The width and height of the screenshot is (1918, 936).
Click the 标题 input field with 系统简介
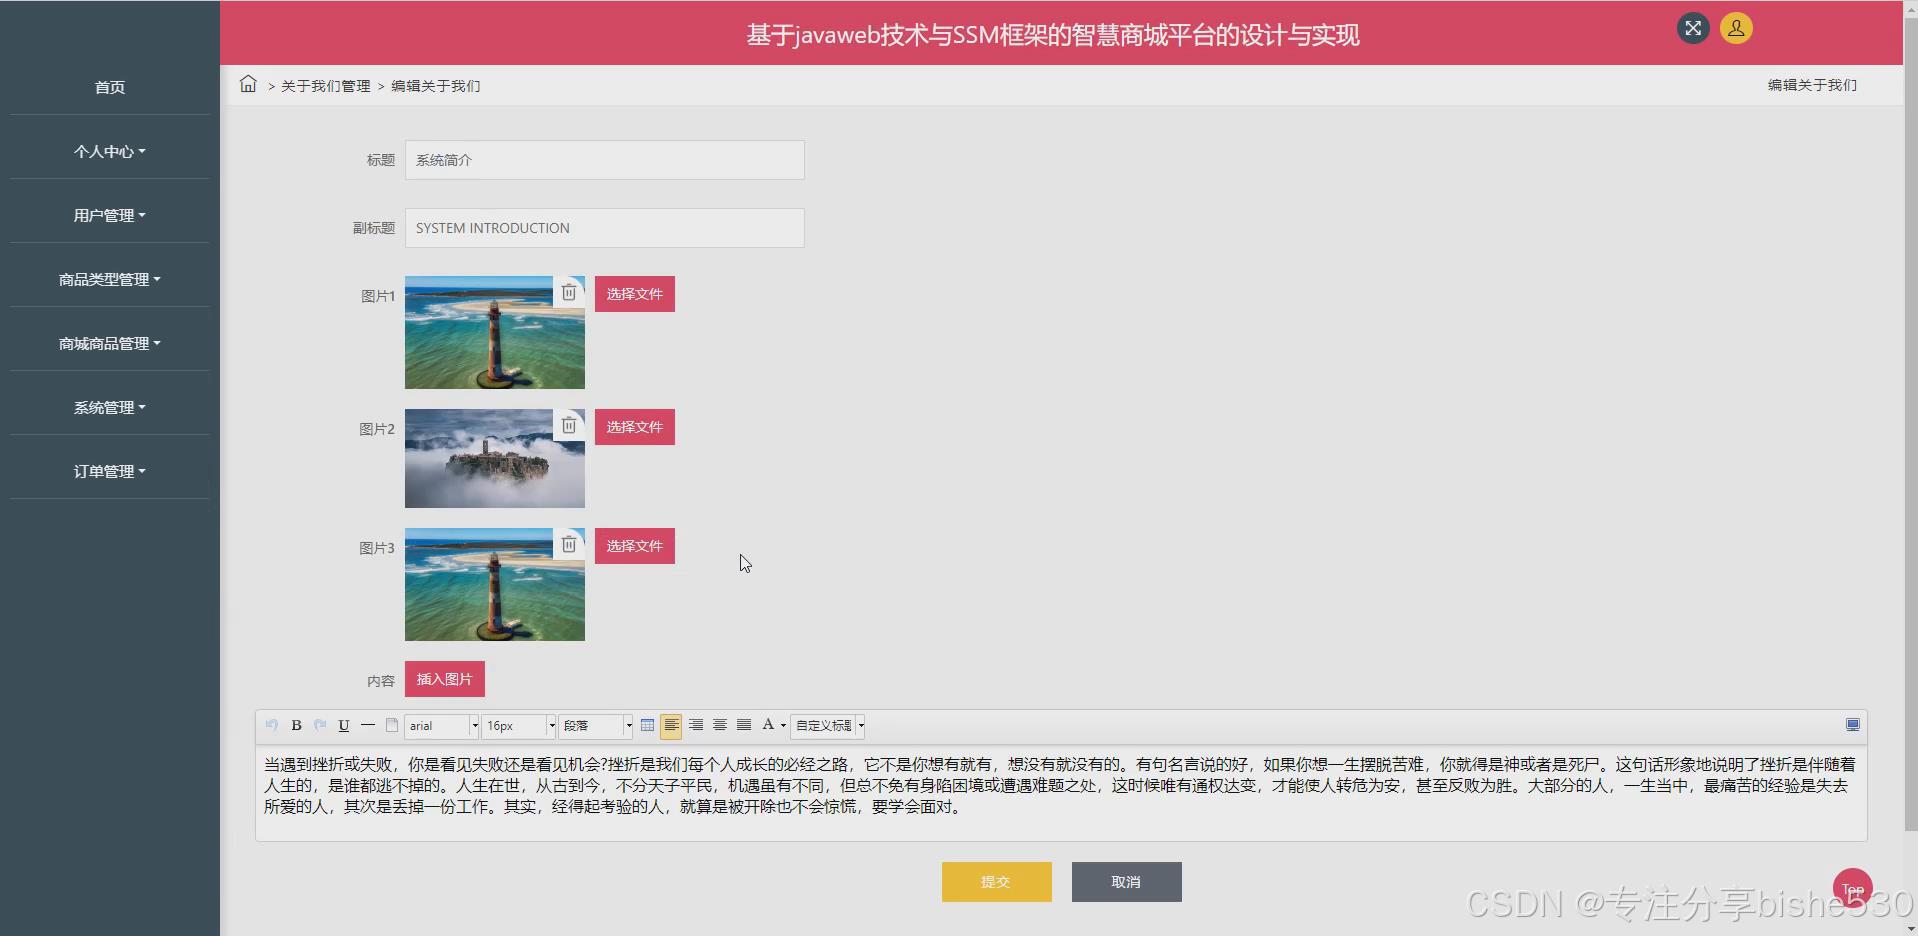605,160
